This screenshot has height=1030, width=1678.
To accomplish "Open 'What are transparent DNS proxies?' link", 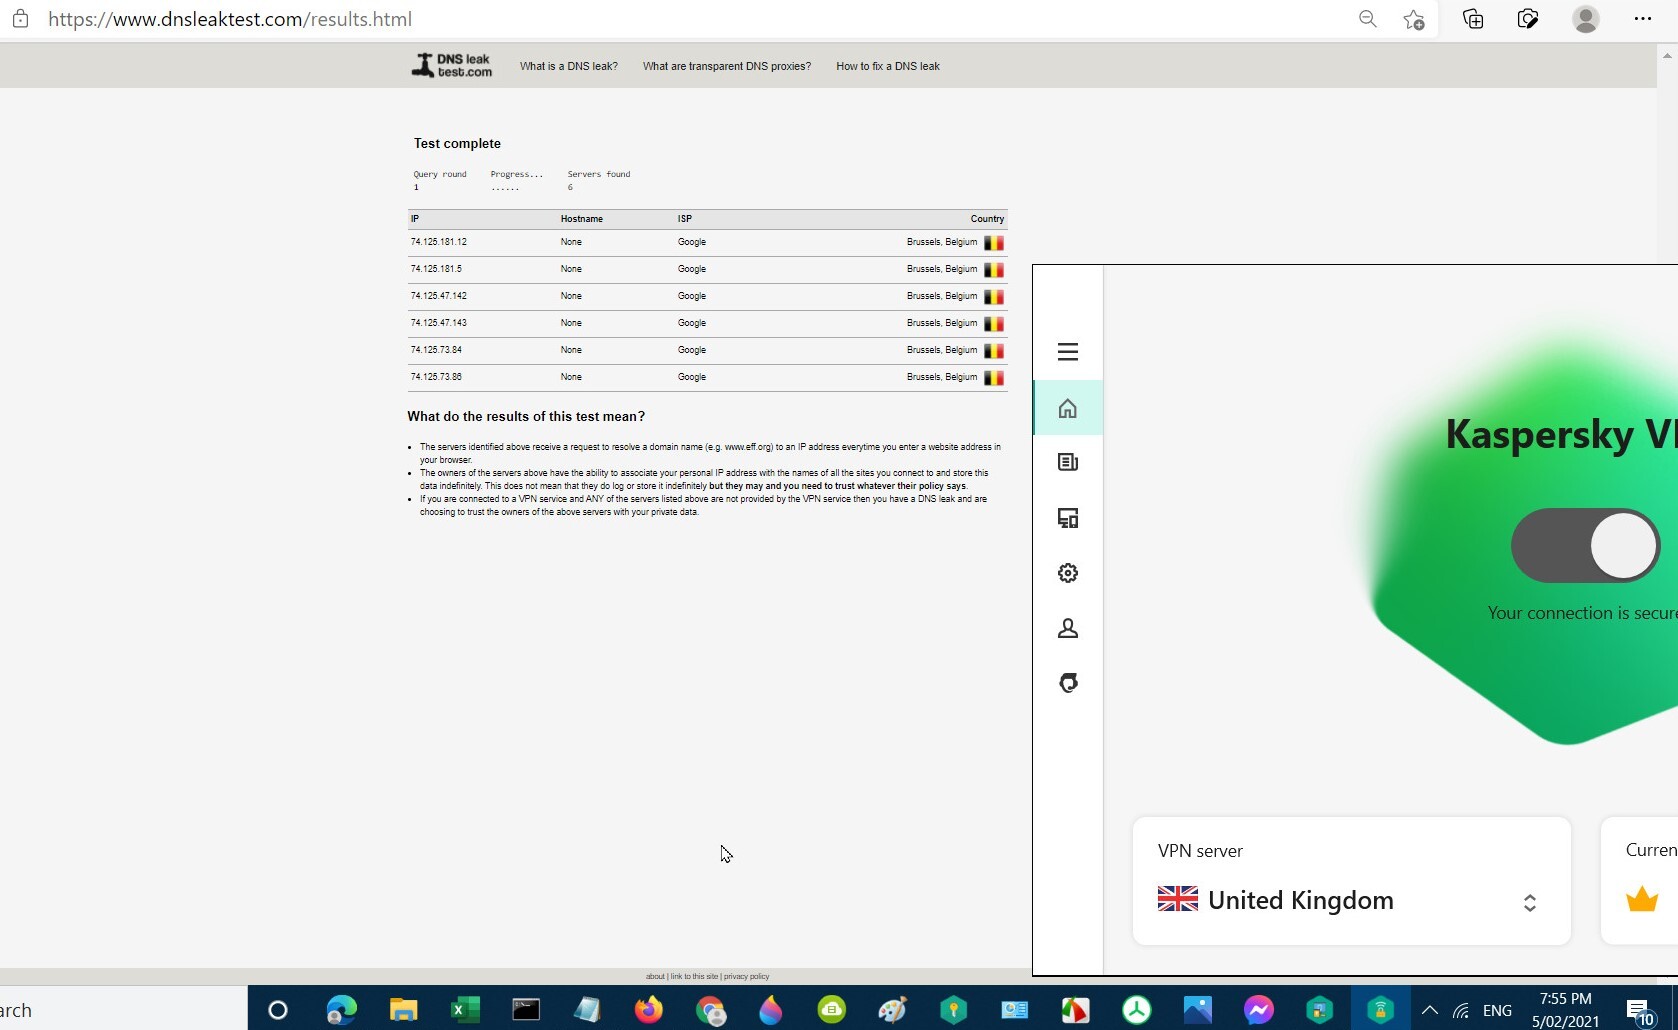I will 727,66.
